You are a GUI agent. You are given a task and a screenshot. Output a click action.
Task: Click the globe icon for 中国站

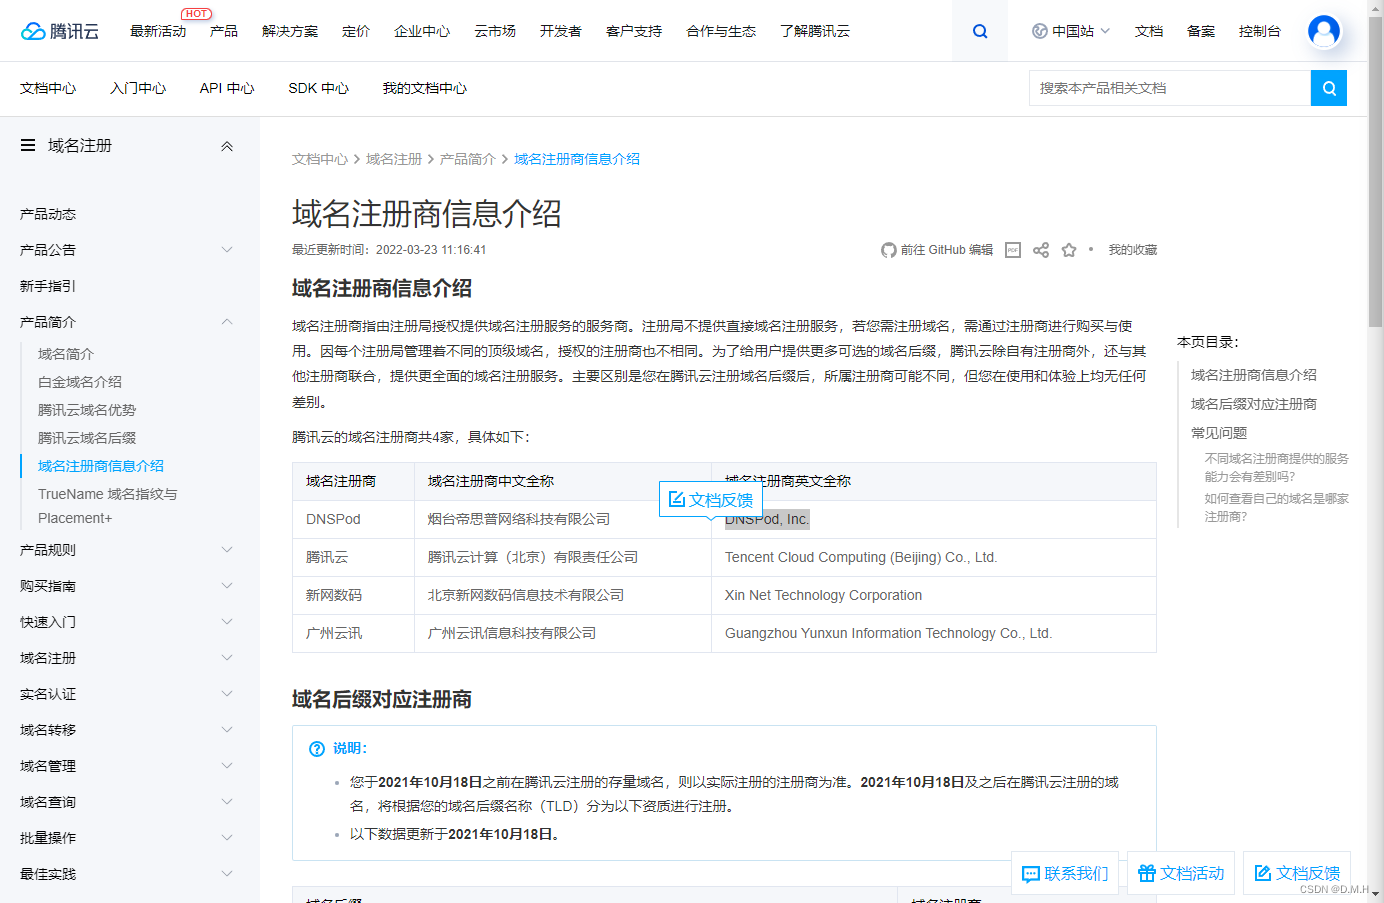pyautogui.click(x=1040, y=31)
